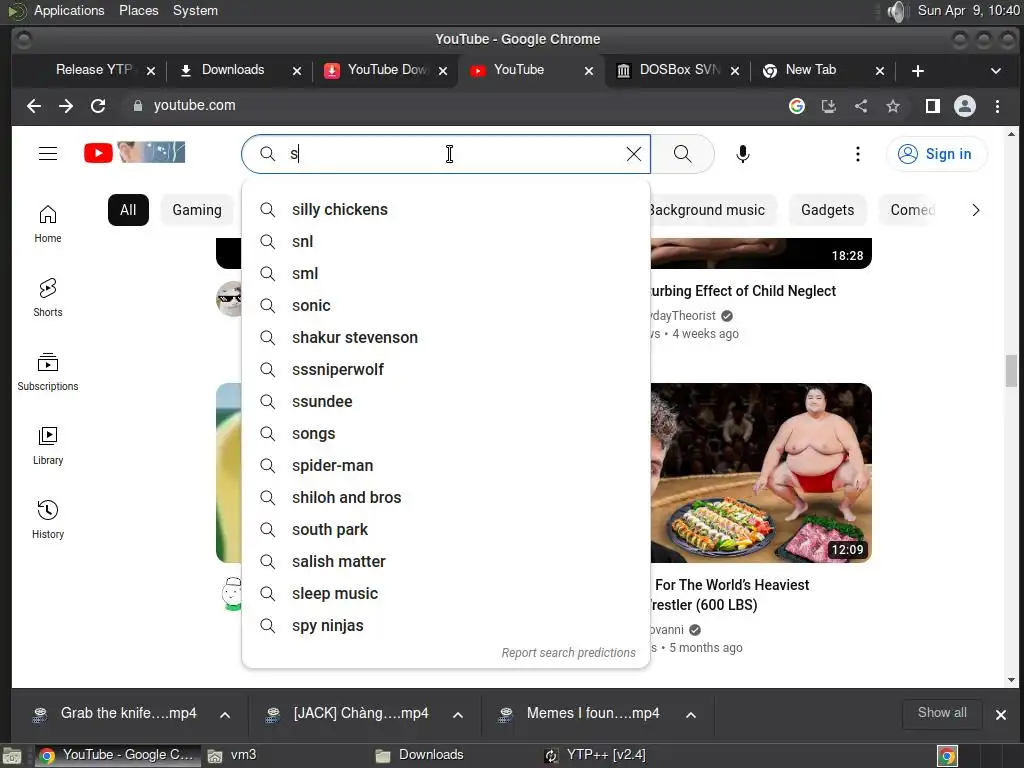Click Show all downloads button
This screenshot has height=768, width=1024.
(942, 713)
